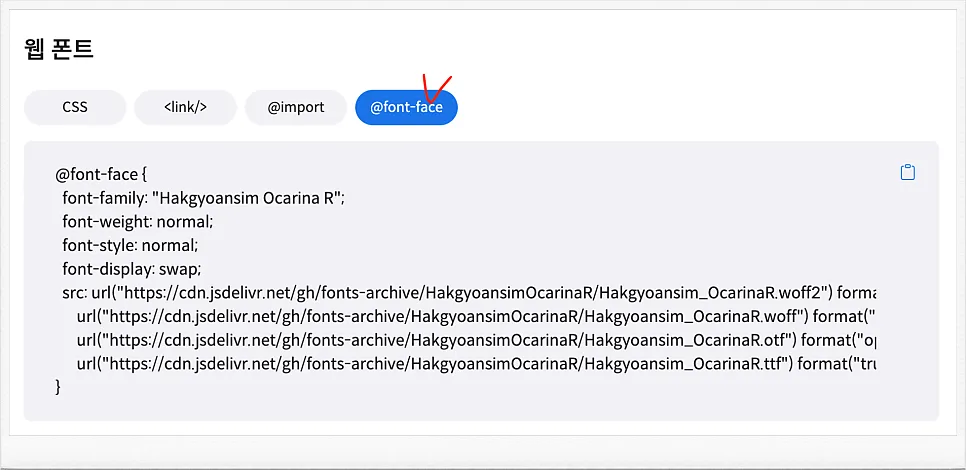Click the src line with .woff2 URL
The image size is (966, 470).
click(469, 293)
